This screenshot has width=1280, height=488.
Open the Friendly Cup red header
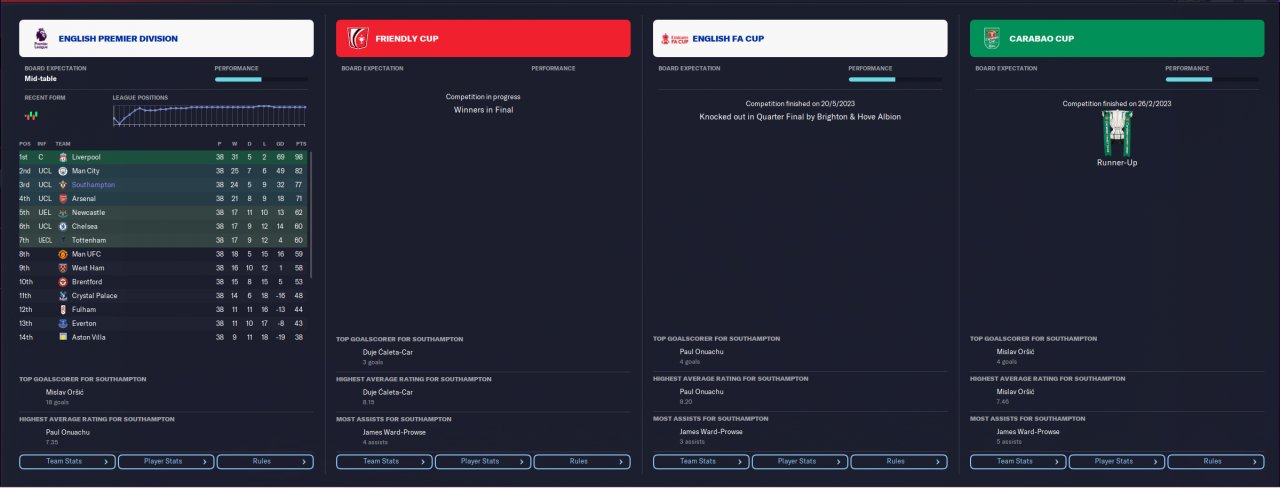pos(483,38)
